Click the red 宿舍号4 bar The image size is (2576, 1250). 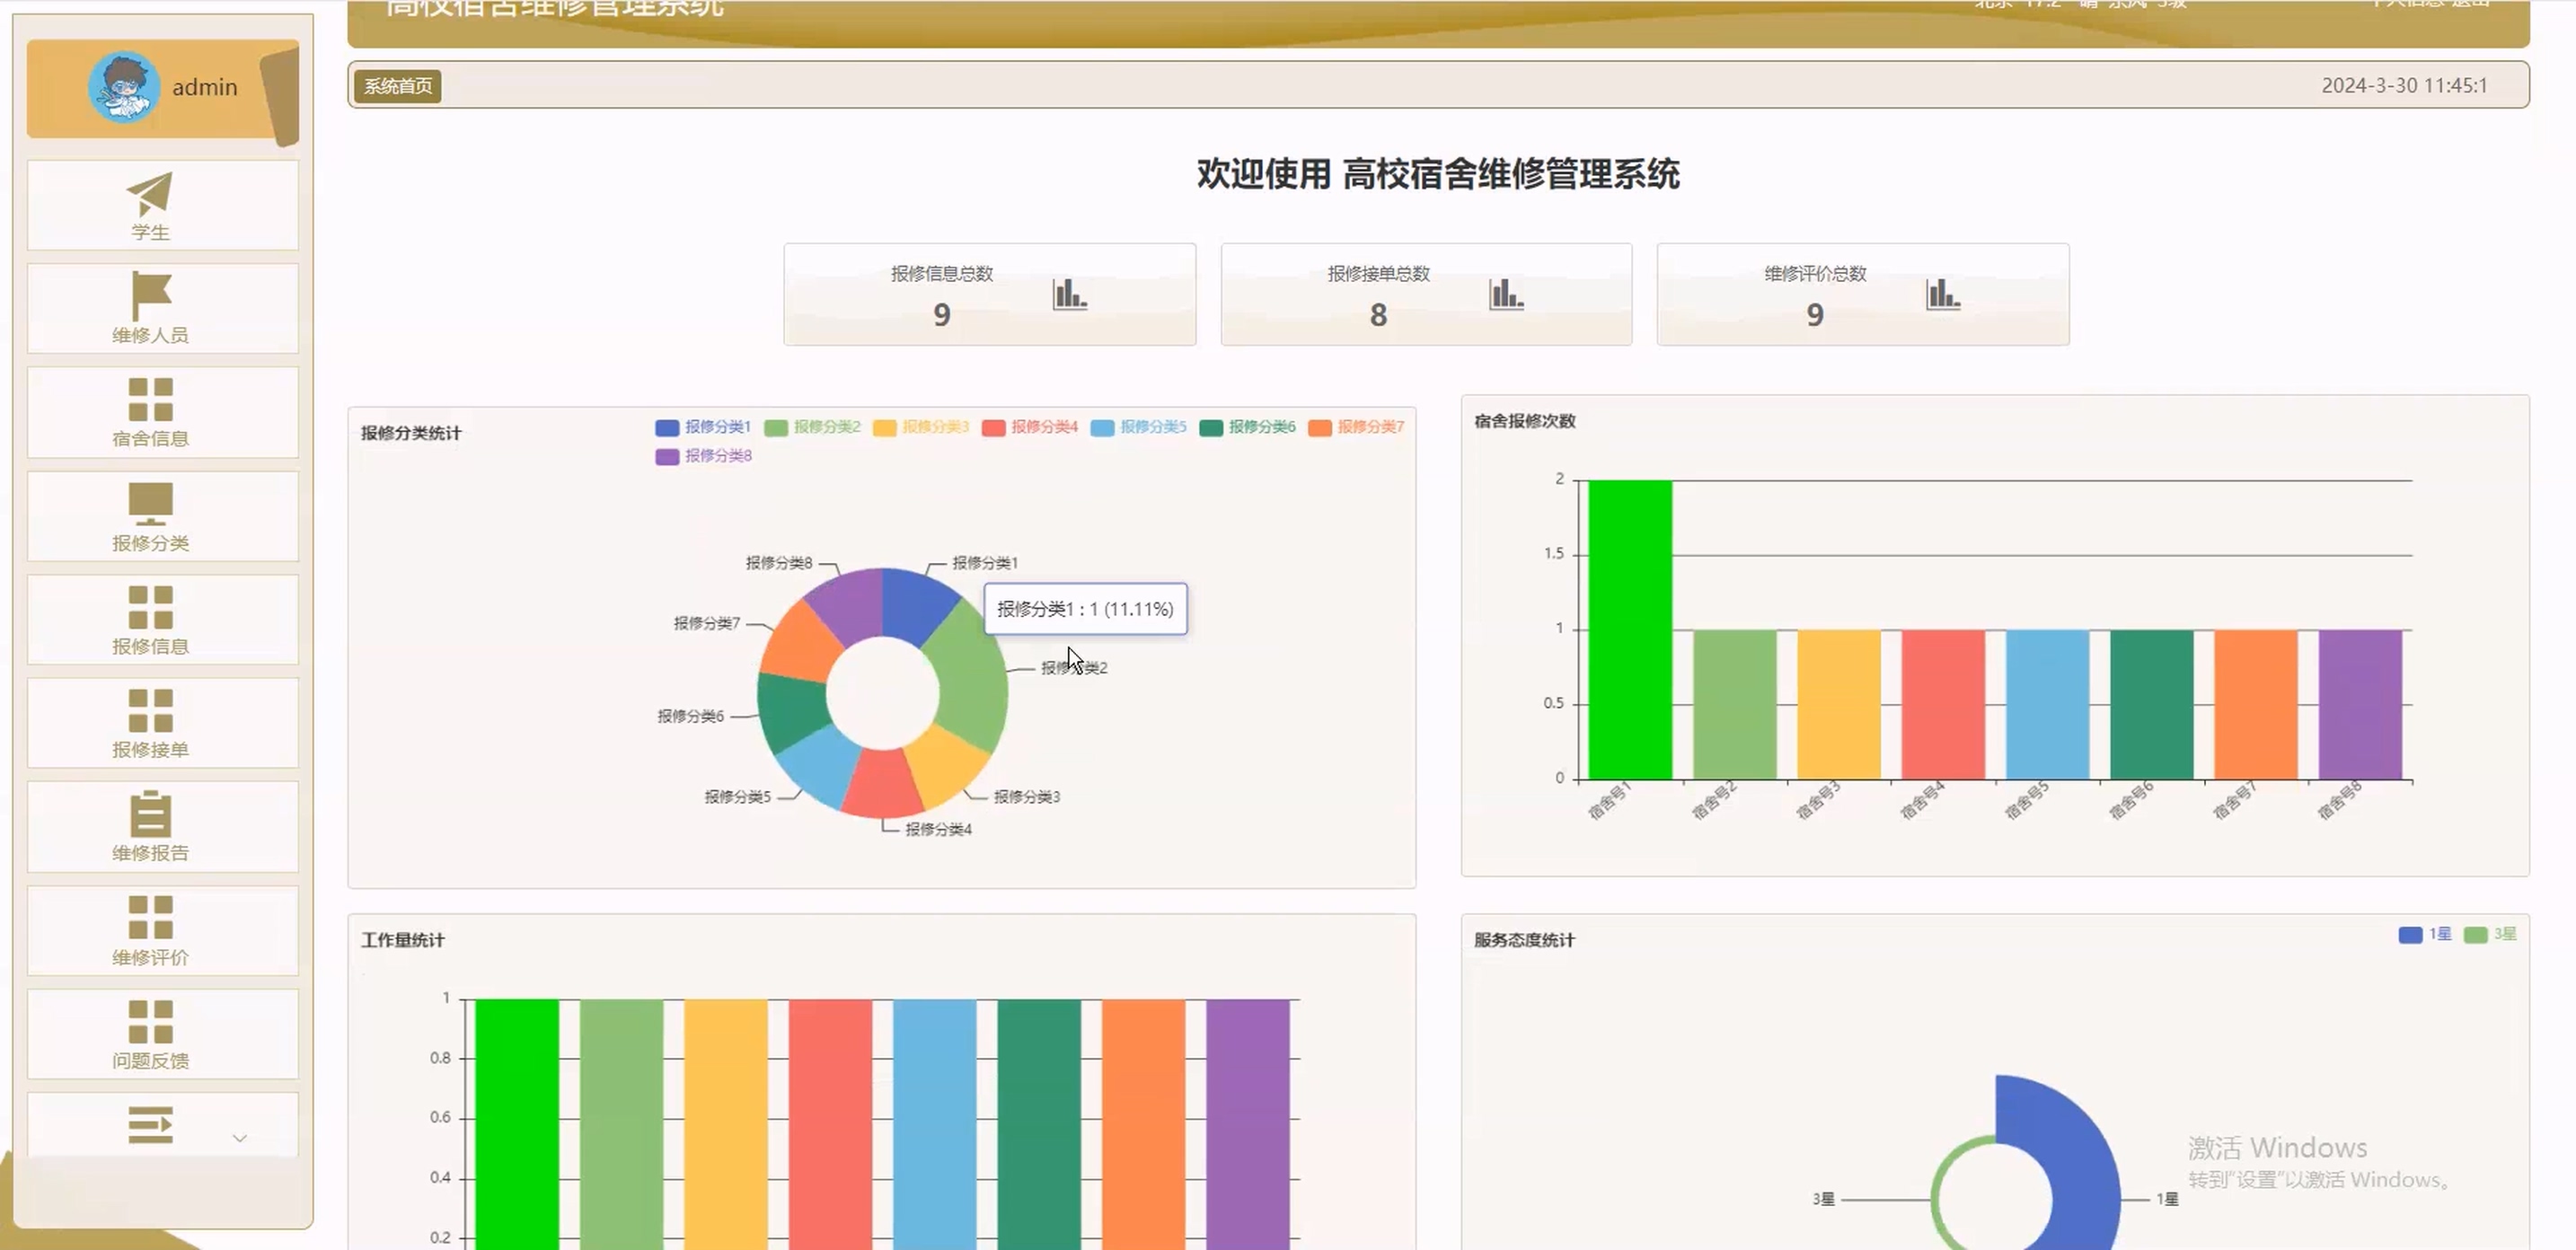1943,705
